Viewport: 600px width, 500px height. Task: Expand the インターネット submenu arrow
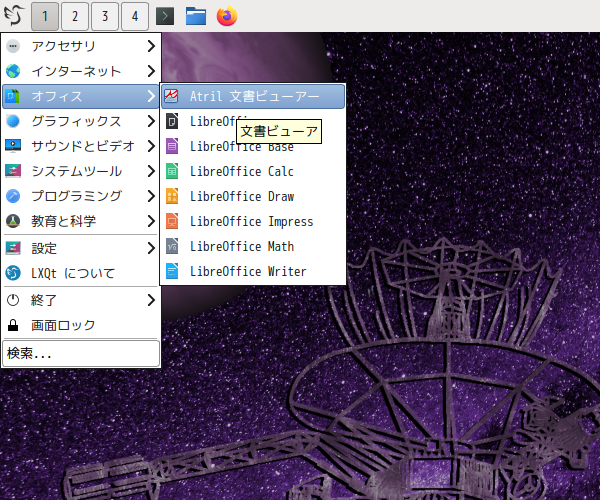[x=151, y=71]
